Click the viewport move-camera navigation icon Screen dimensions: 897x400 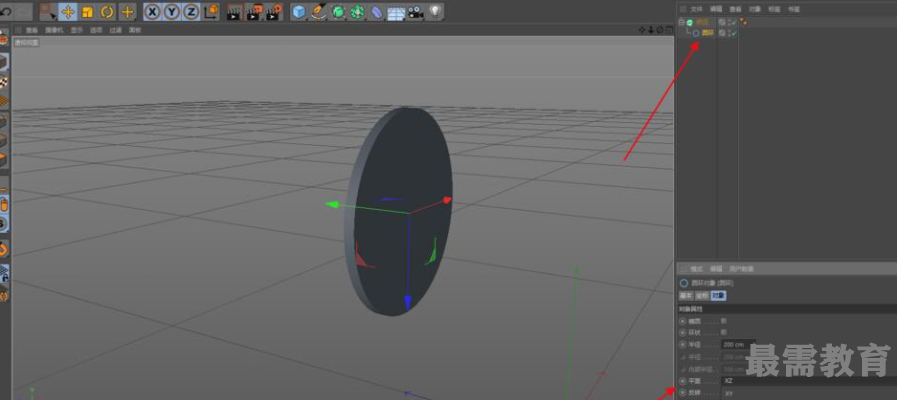click(642, 30)
